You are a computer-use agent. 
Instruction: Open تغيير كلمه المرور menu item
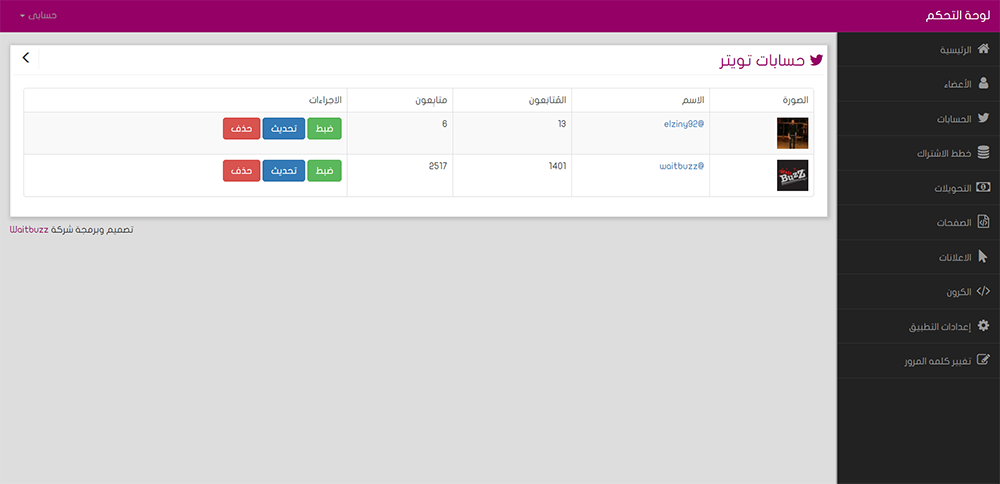918,361
